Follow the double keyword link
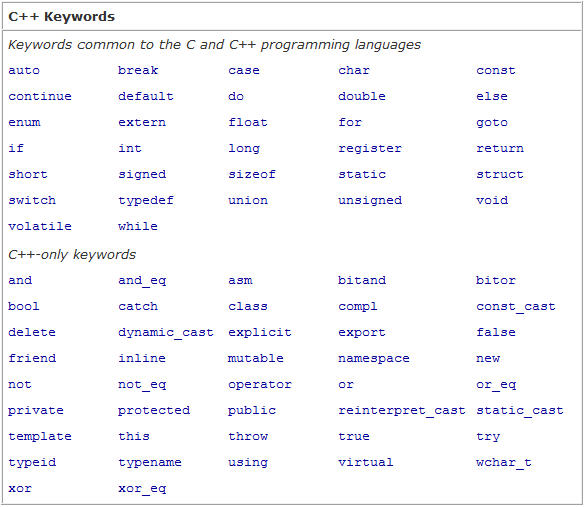Screen dimensions: 584x507 (x=362, y=96)
